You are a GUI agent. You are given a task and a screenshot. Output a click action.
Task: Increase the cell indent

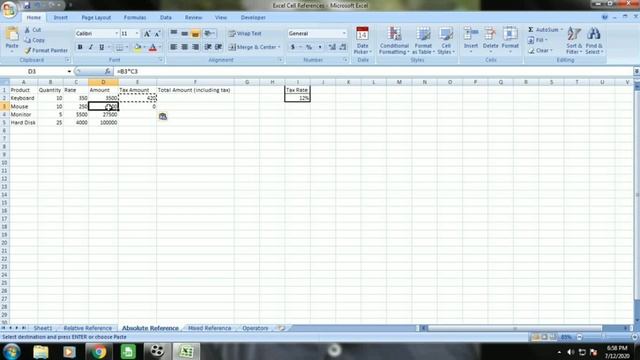219,47
